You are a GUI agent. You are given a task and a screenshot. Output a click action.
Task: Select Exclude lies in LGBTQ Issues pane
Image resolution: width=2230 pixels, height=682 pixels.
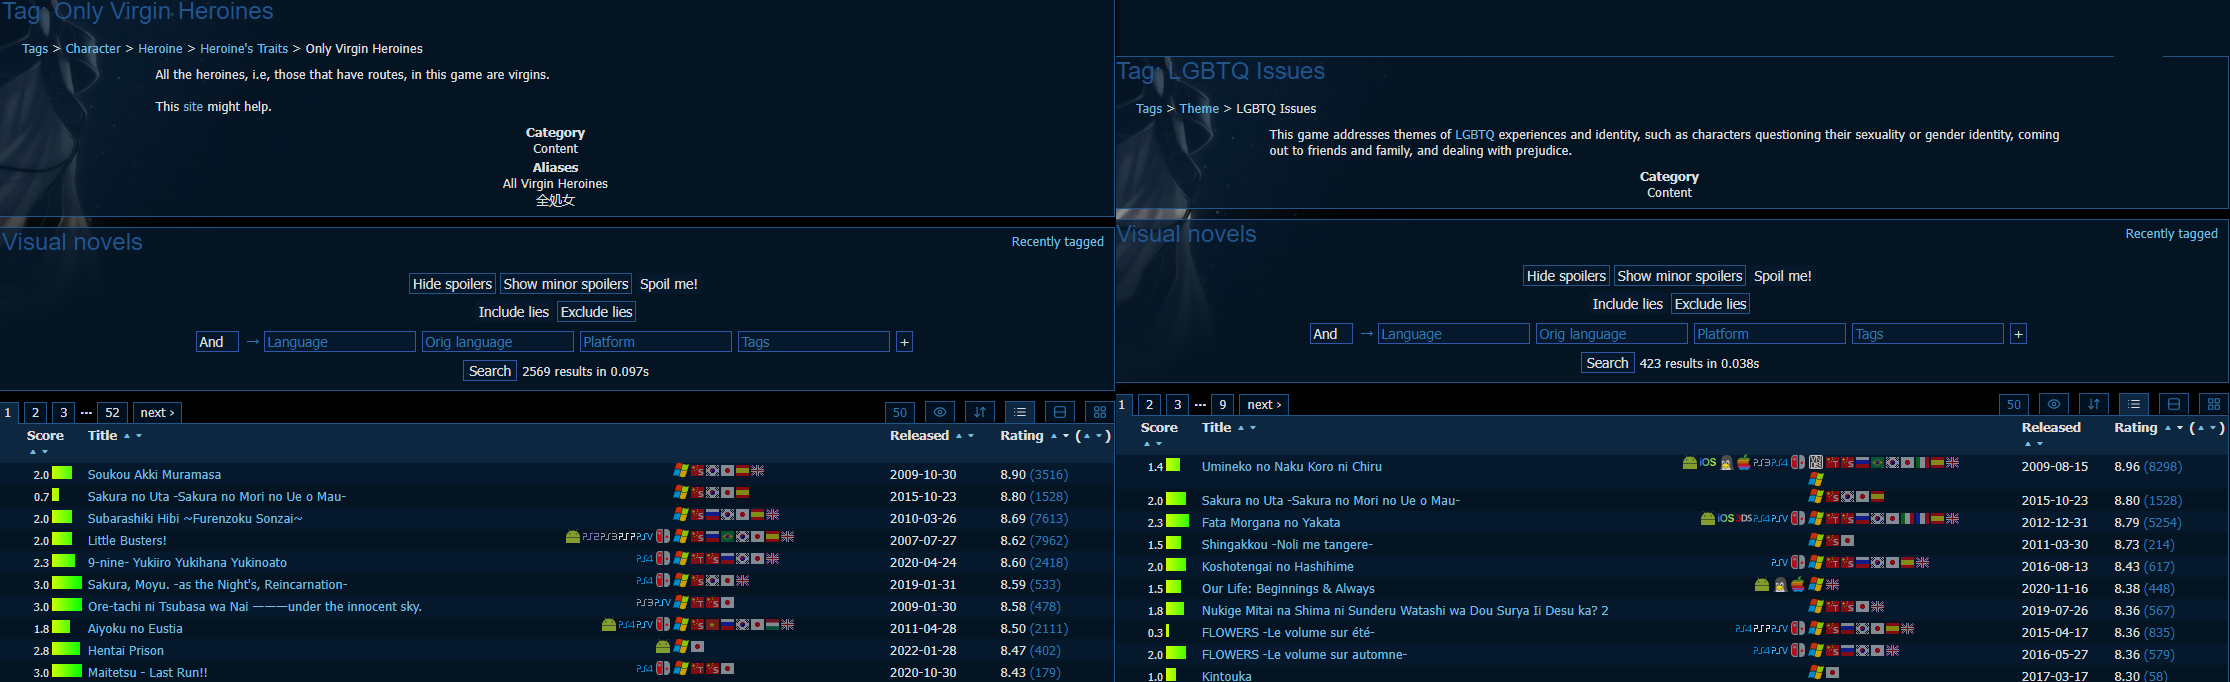[x=1711, y=304]
